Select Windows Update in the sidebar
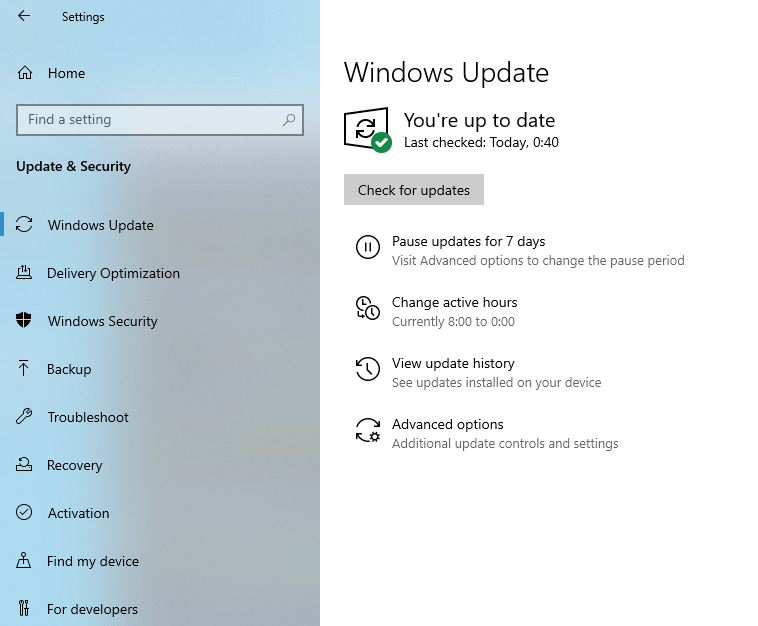Screen dimensions: 758x626 point(101,225)
